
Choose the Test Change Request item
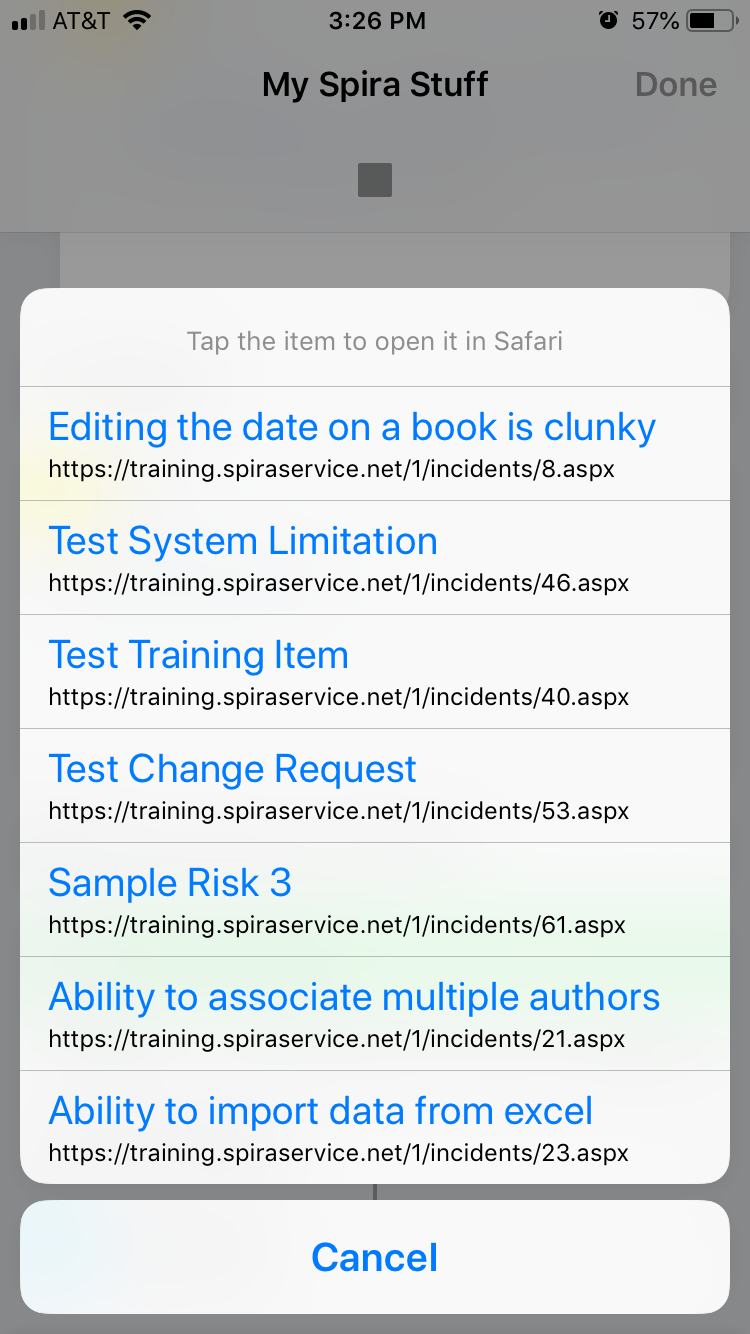pos(233,770)
